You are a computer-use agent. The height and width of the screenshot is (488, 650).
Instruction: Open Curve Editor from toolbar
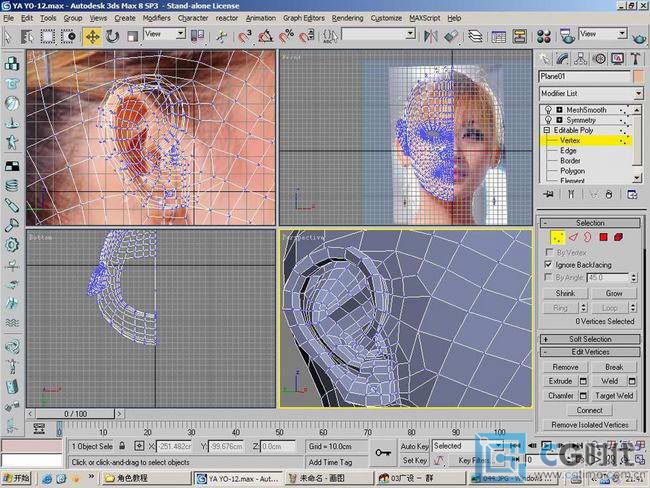[x=498, y=36]
